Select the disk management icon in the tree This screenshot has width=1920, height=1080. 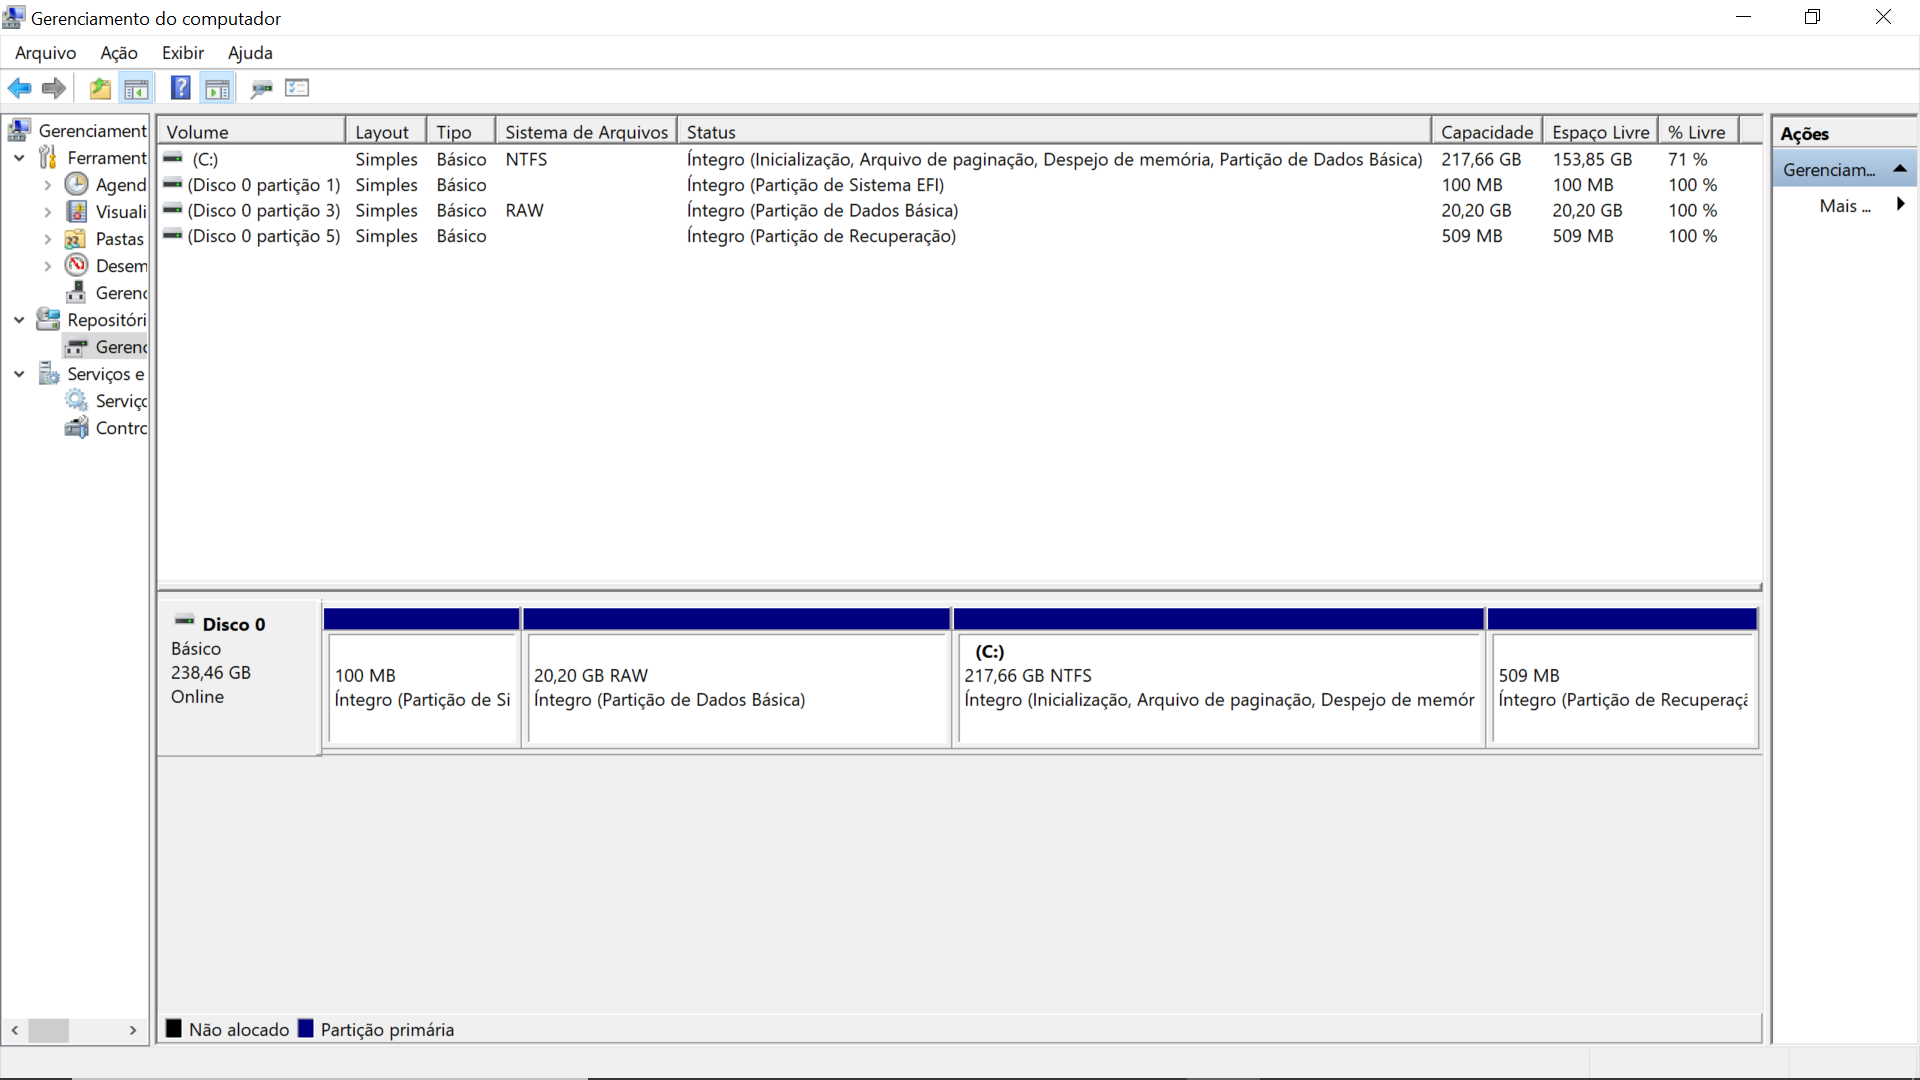tap(76, 346)
